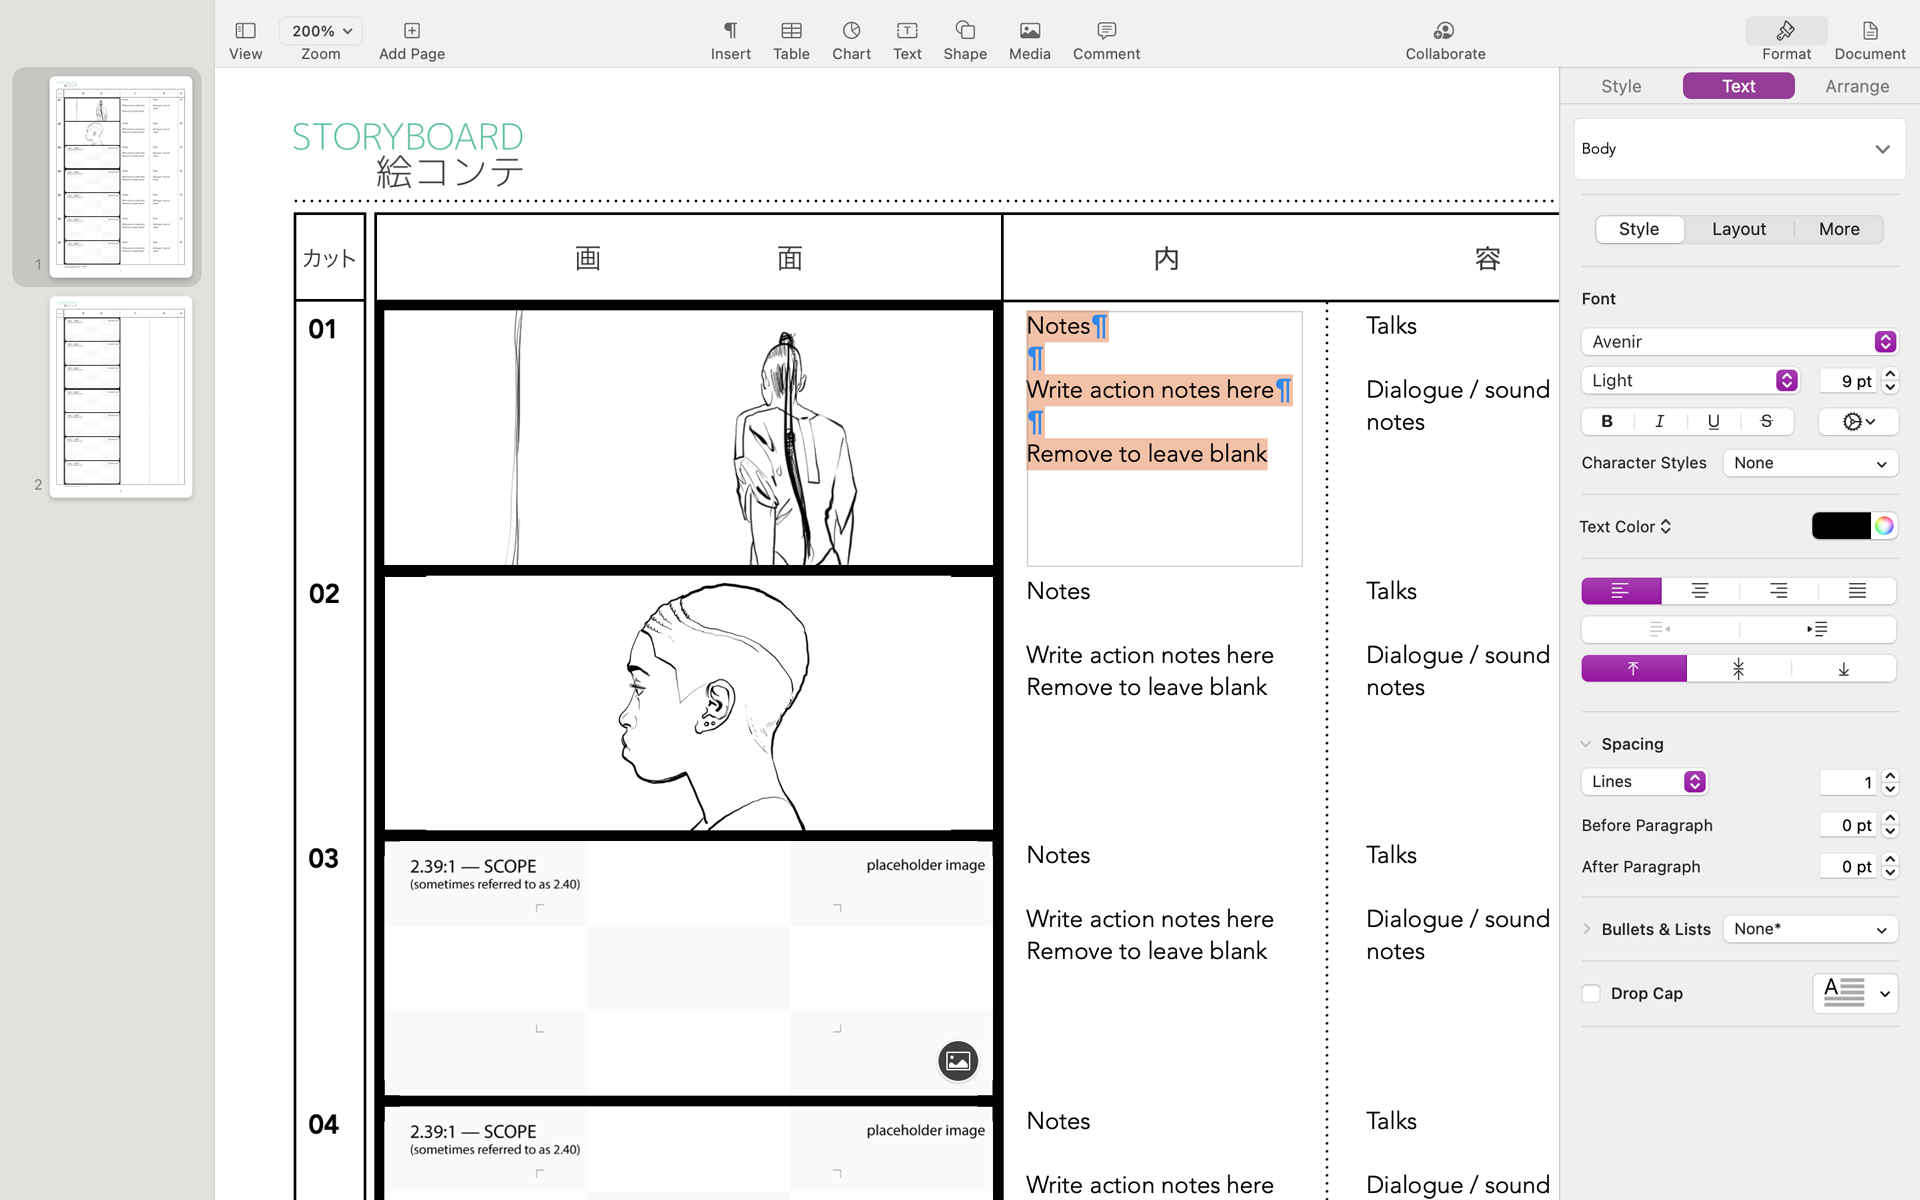
Task: Collapse the Spacing section
Action: 1586,744
